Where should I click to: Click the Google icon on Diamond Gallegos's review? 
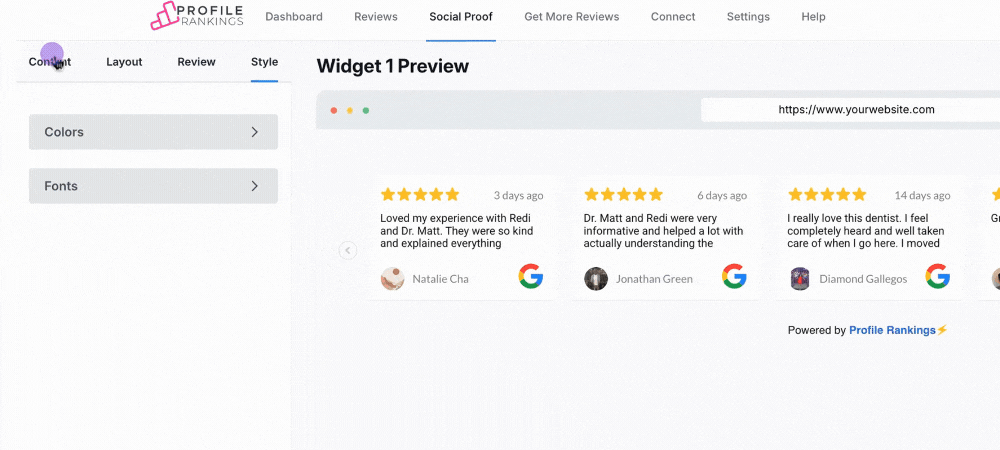tap(938, 277)
